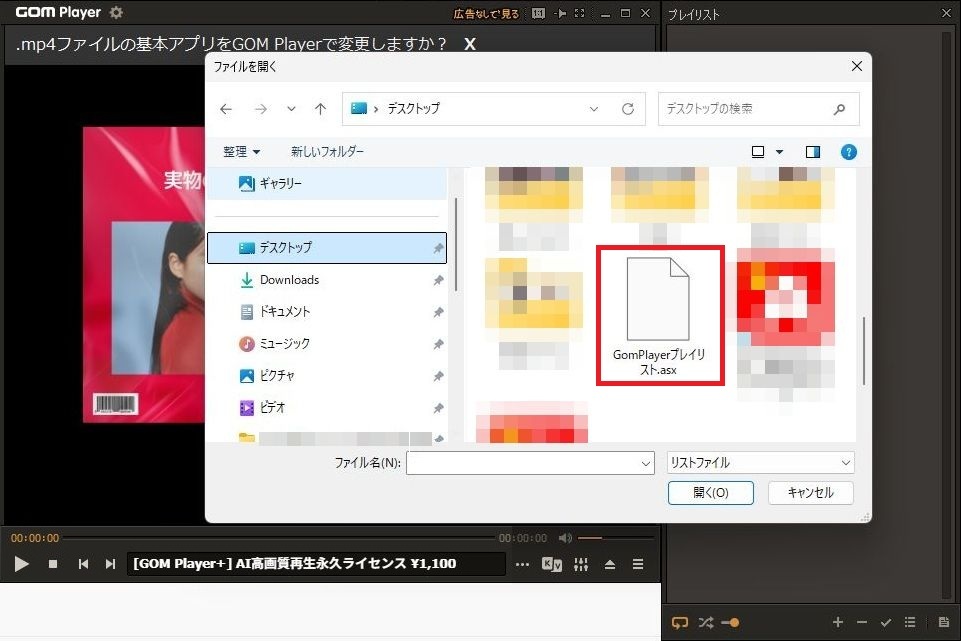The image size is (961, 641).
Task: Expand the 整理 dropdown menu
Action: pos(241,152)
